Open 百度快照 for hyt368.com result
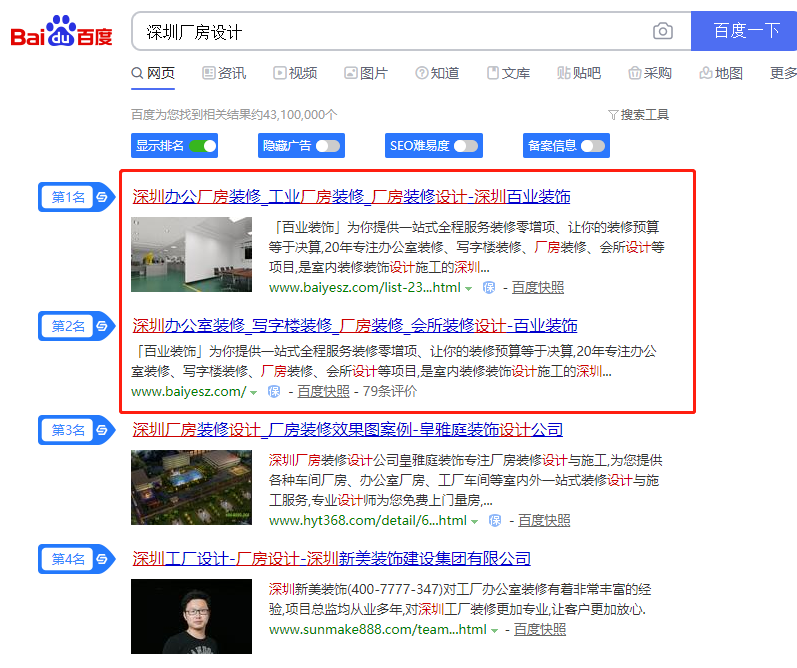This screenshot has width=797, height=668. coord(544,521)
